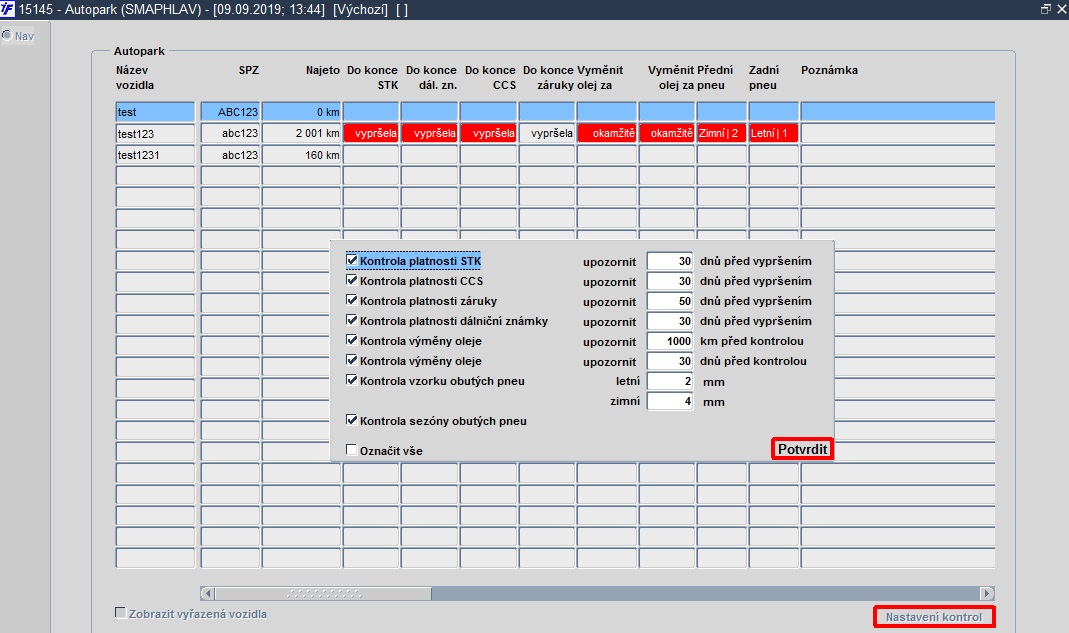
Task: Select the test1231 vehicle row name
Action: (155, 155)
